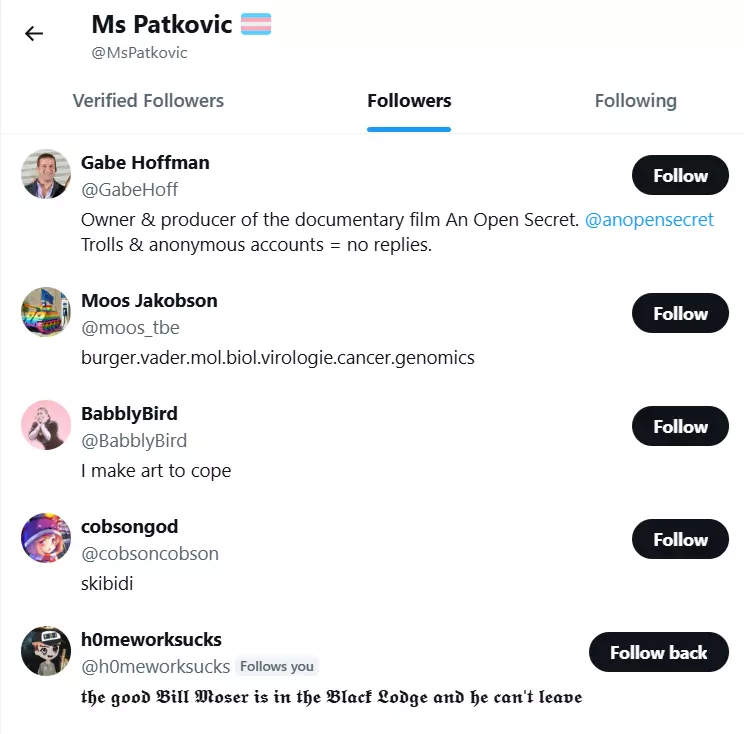Follow Gabe Hoffman

click(x=680, y=176)
